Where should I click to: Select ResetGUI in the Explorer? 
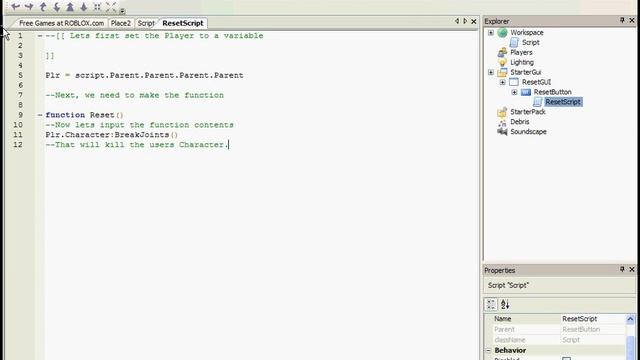(x=536, y=82)
